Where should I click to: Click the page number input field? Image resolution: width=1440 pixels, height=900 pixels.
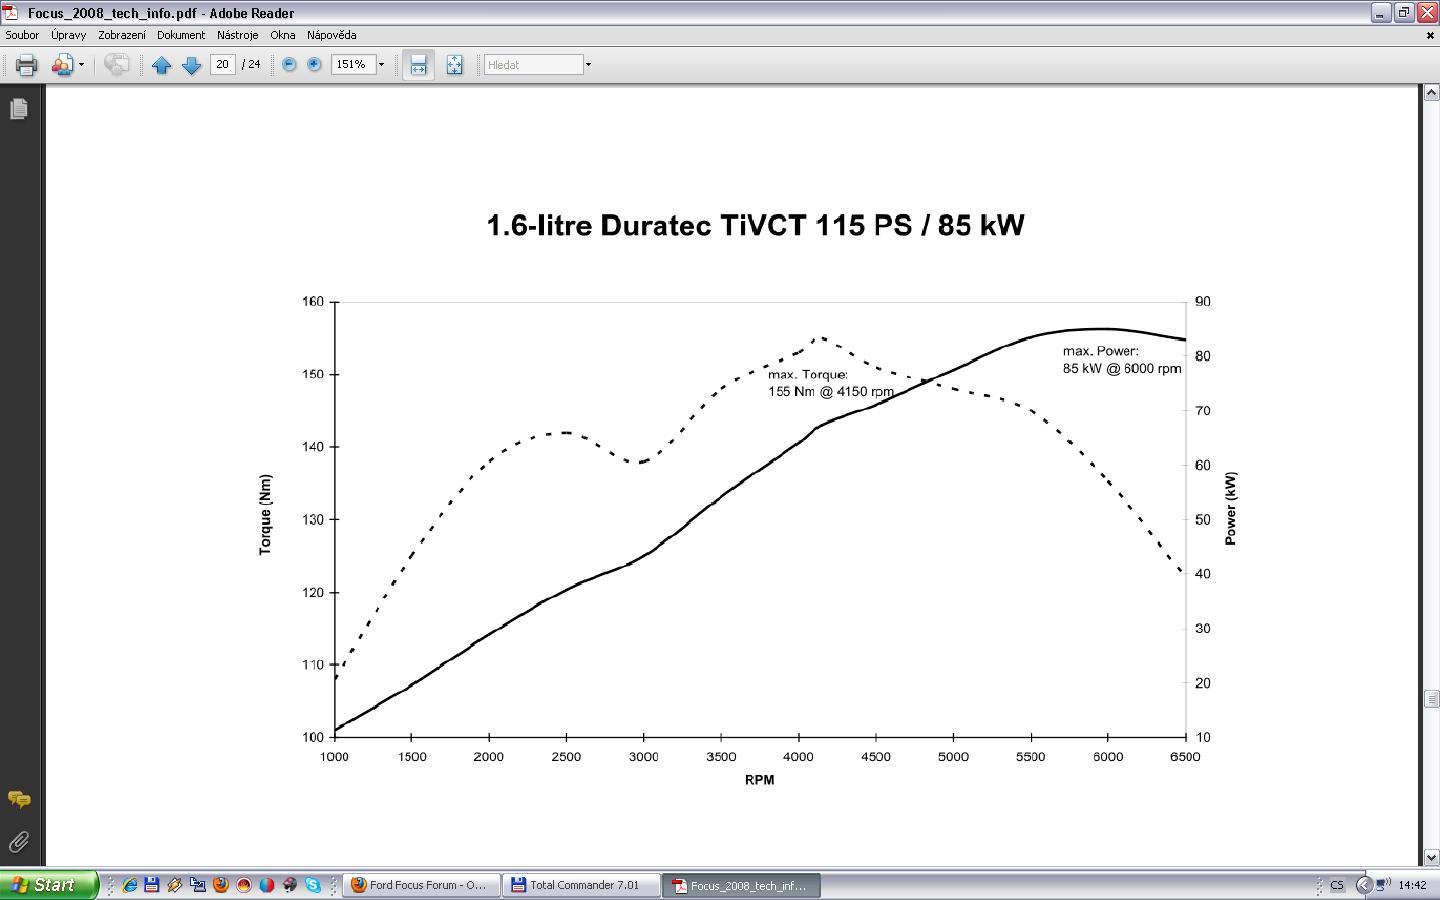point(222,64)
